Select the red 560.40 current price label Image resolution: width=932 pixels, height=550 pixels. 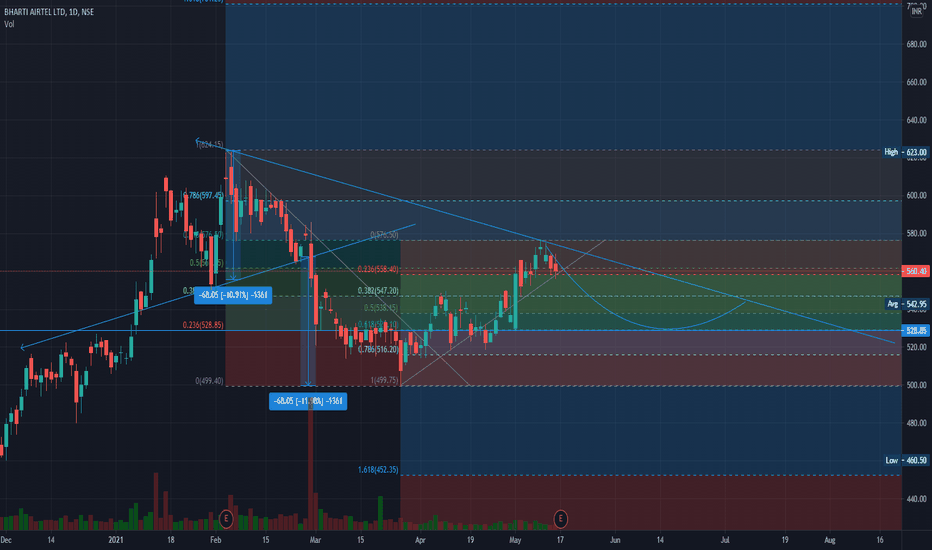915,271
